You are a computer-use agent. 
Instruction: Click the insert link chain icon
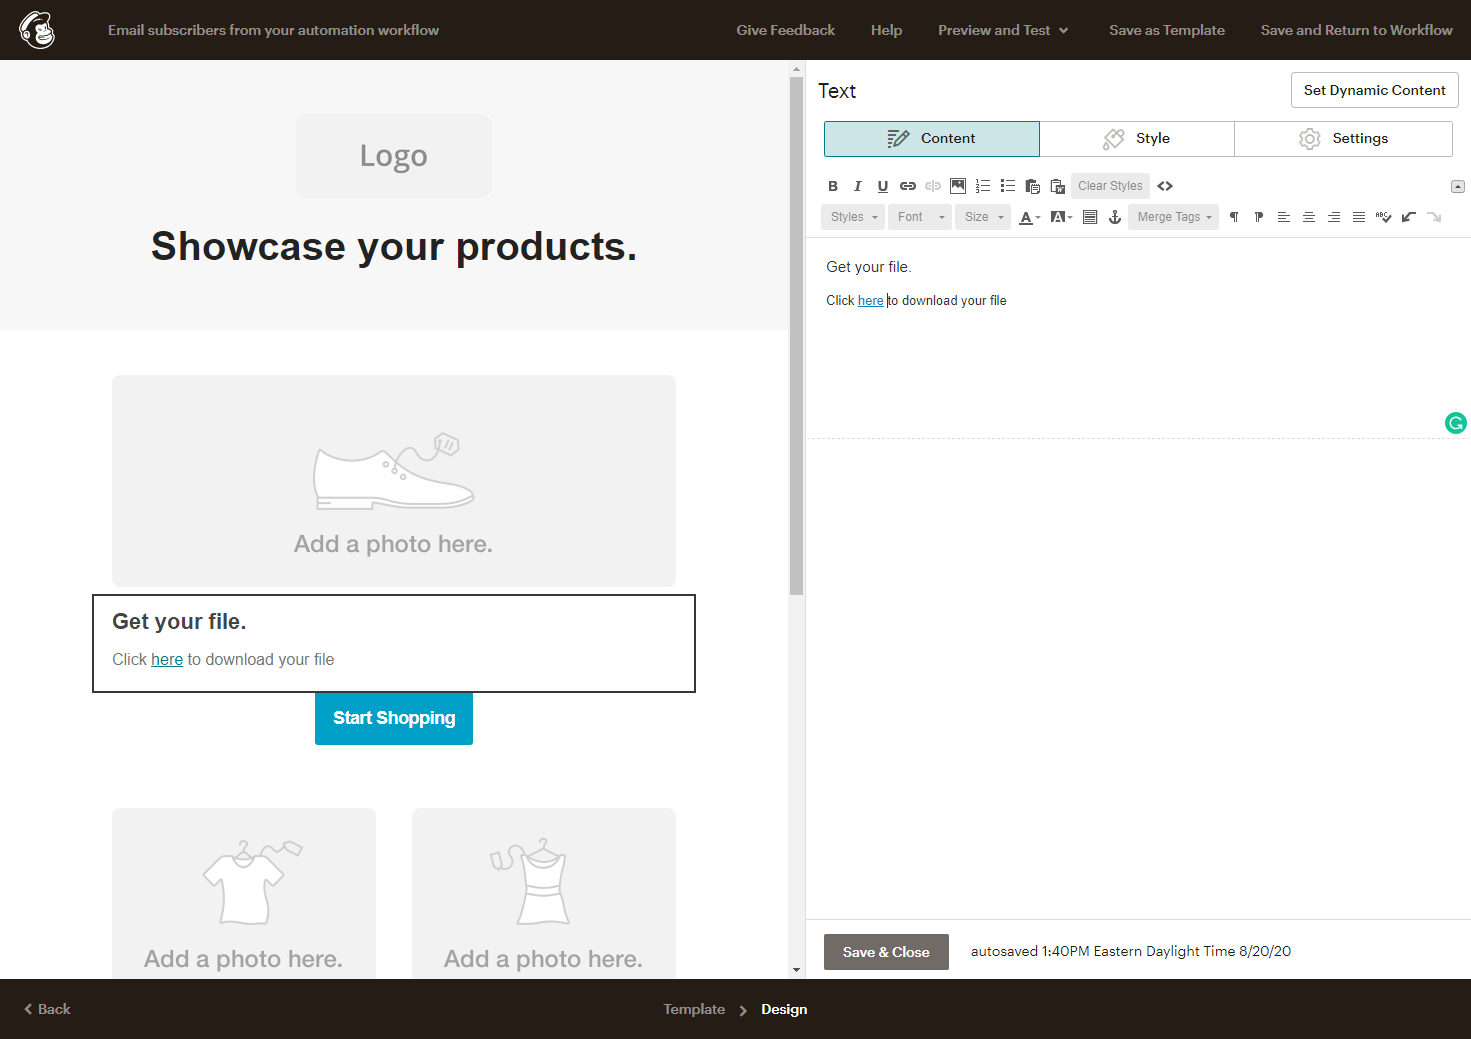[907, 186]
